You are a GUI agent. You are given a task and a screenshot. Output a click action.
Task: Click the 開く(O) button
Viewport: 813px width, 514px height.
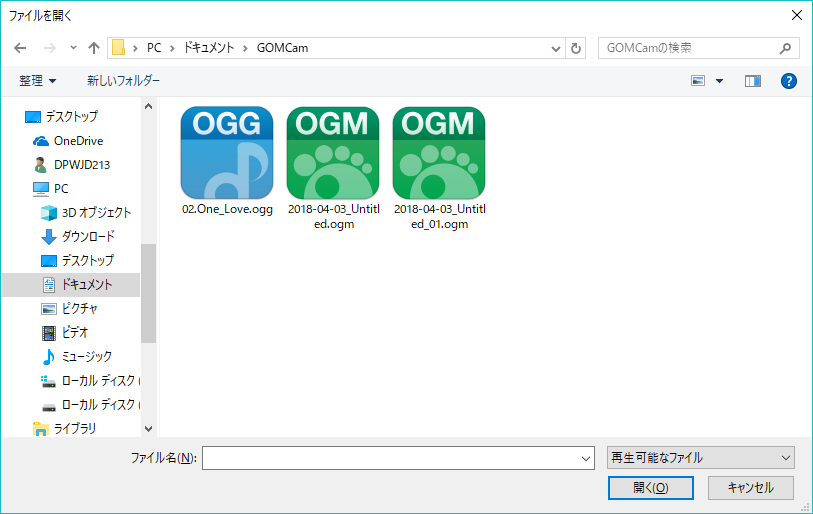[x=650, y=488]
